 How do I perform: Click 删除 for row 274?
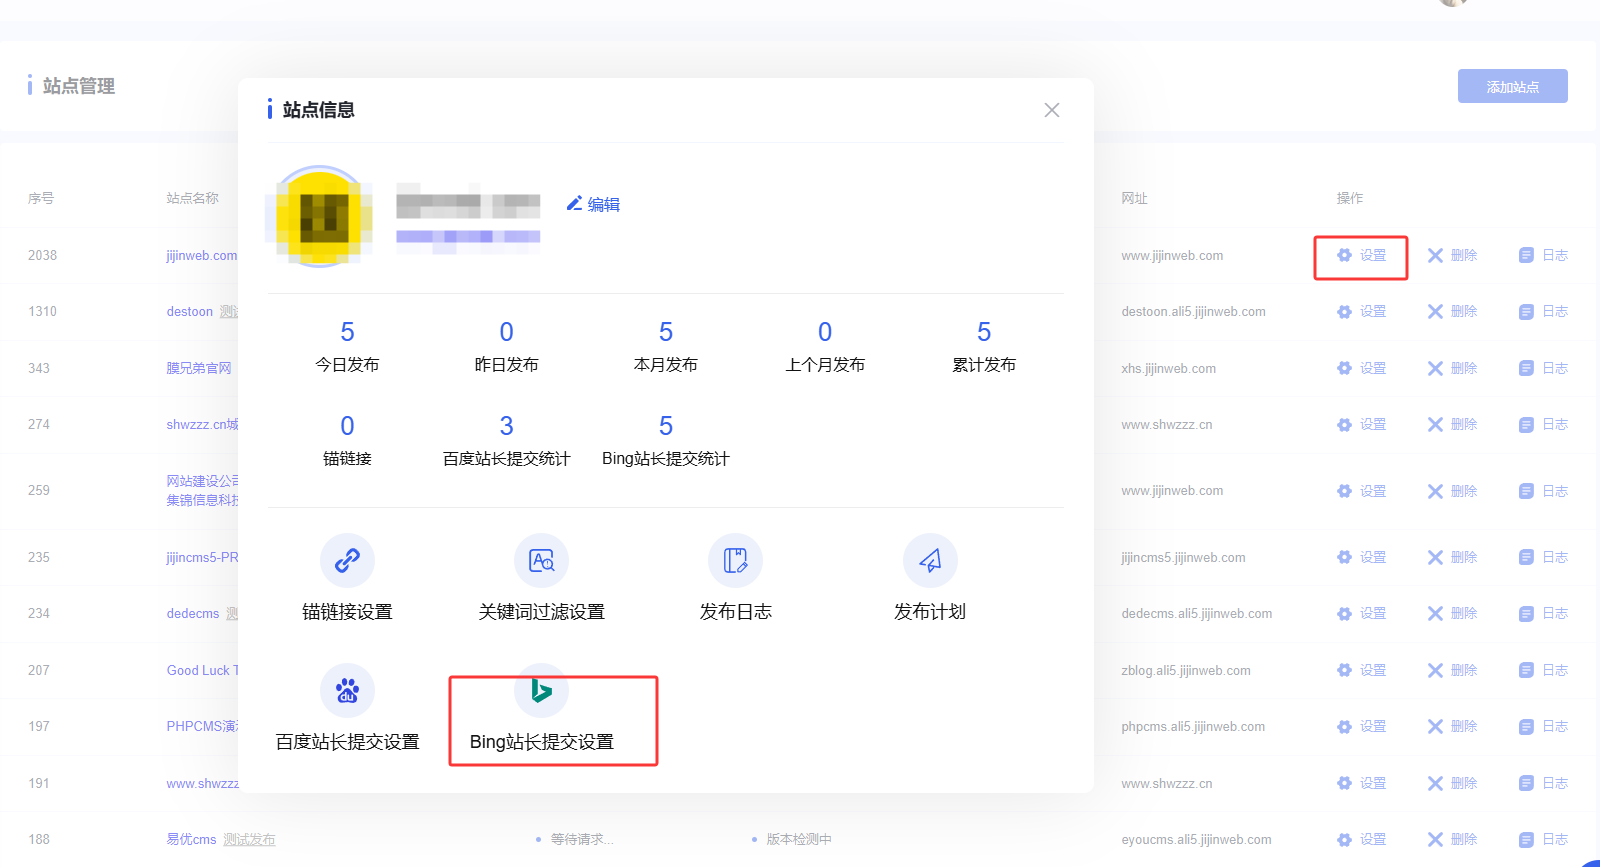tap(1452, 425)
